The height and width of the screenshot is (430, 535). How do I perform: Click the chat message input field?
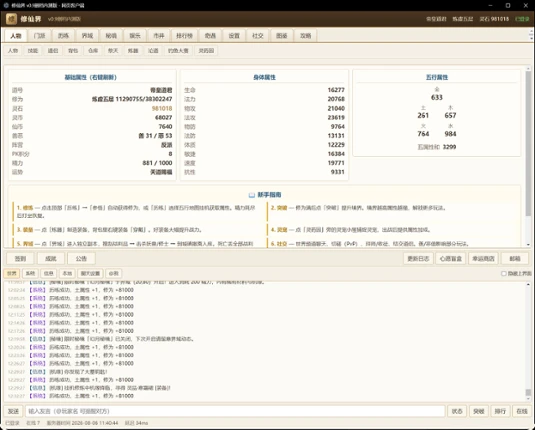click(x=235, y=411)
